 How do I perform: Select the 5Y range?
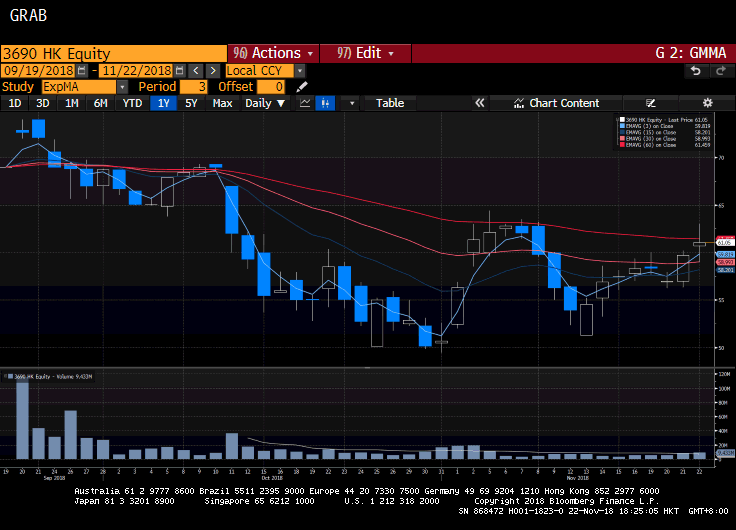[191, 103]
